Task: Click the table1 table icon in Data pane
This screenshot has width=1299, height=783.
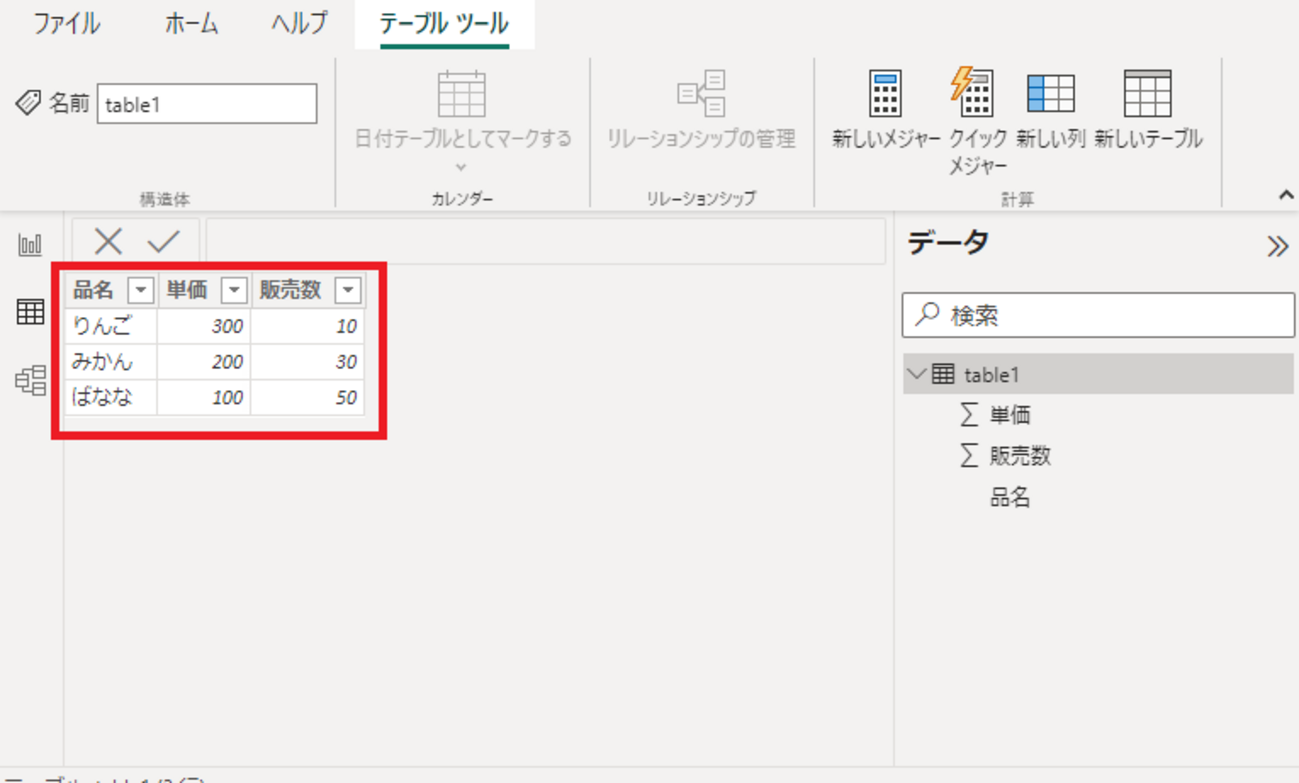Action: [943, 375]
